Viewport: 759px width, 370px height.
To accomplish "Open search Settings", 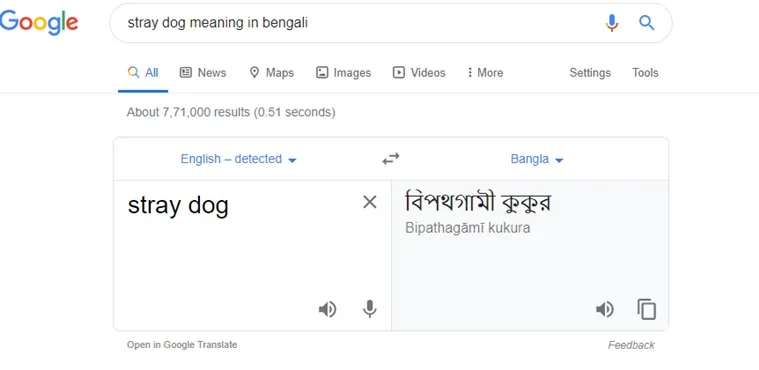I will point(590,73).
